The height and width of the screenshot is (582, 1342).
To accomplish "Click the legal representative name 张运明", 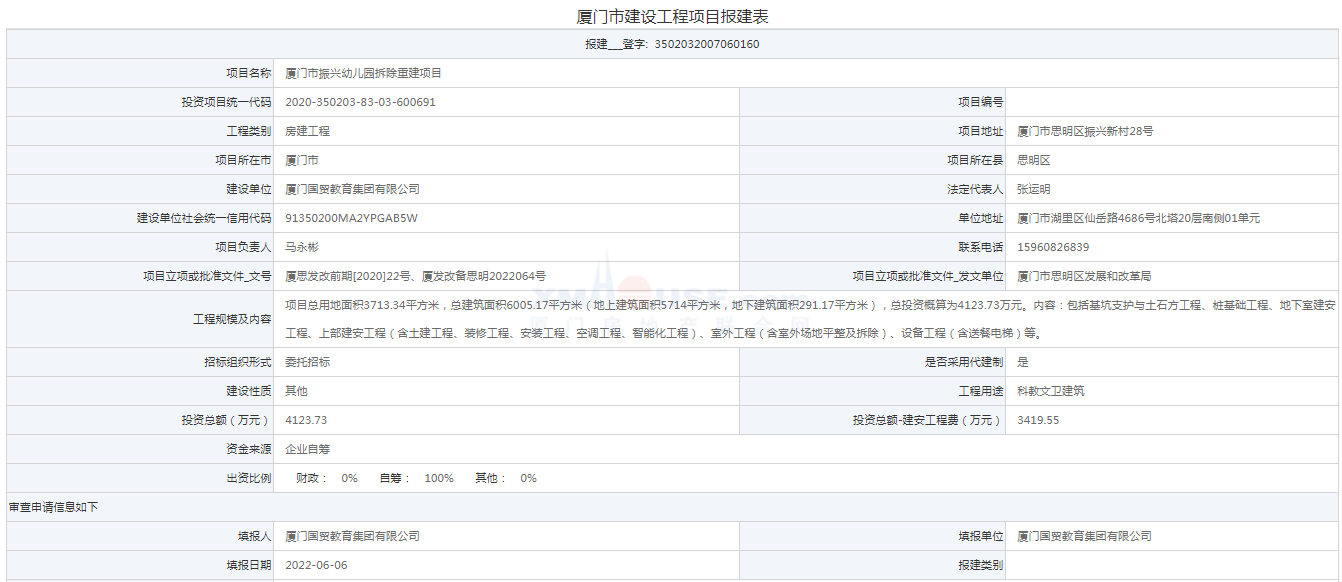I will tap(1034, 189).
